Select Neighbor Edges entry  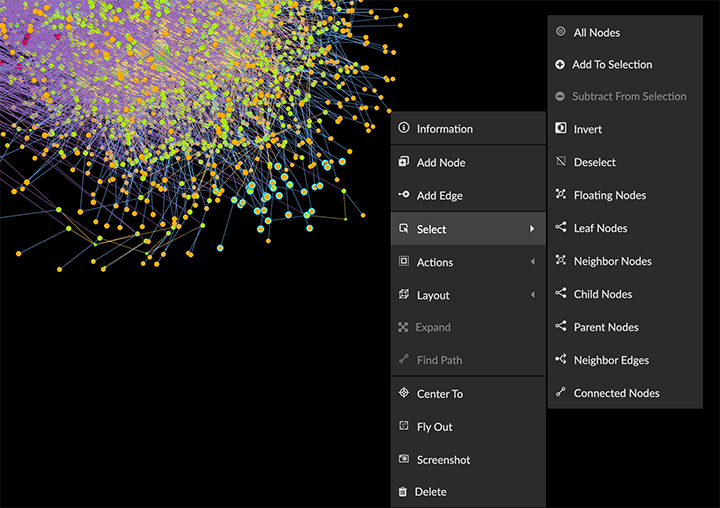(x=610, y=360)
